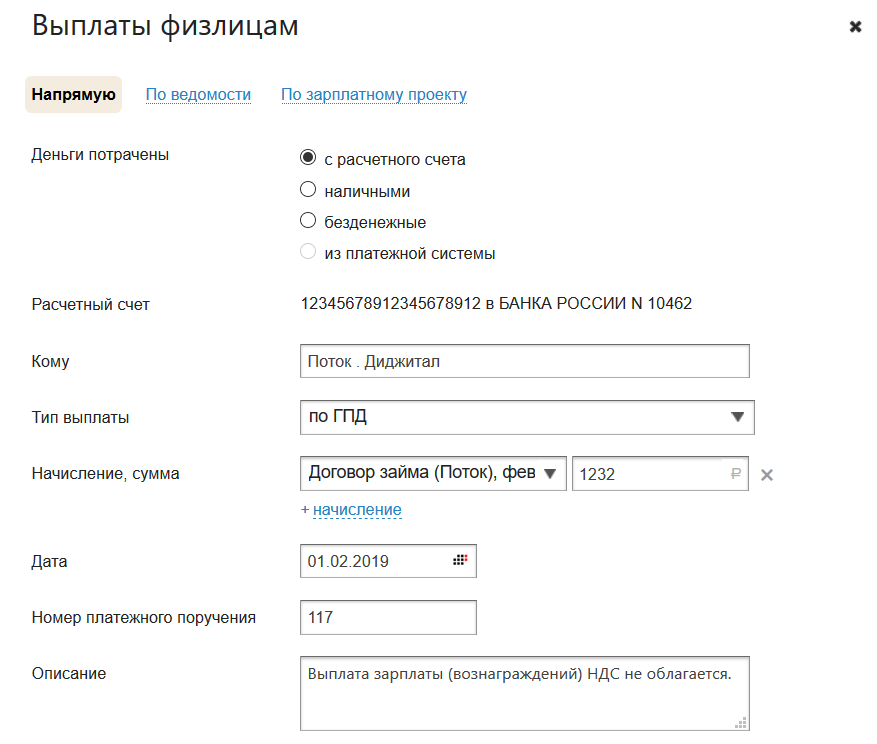Edit the payment order number field
The height and width of the screenshot is (744, 877).
click(388, 618)
